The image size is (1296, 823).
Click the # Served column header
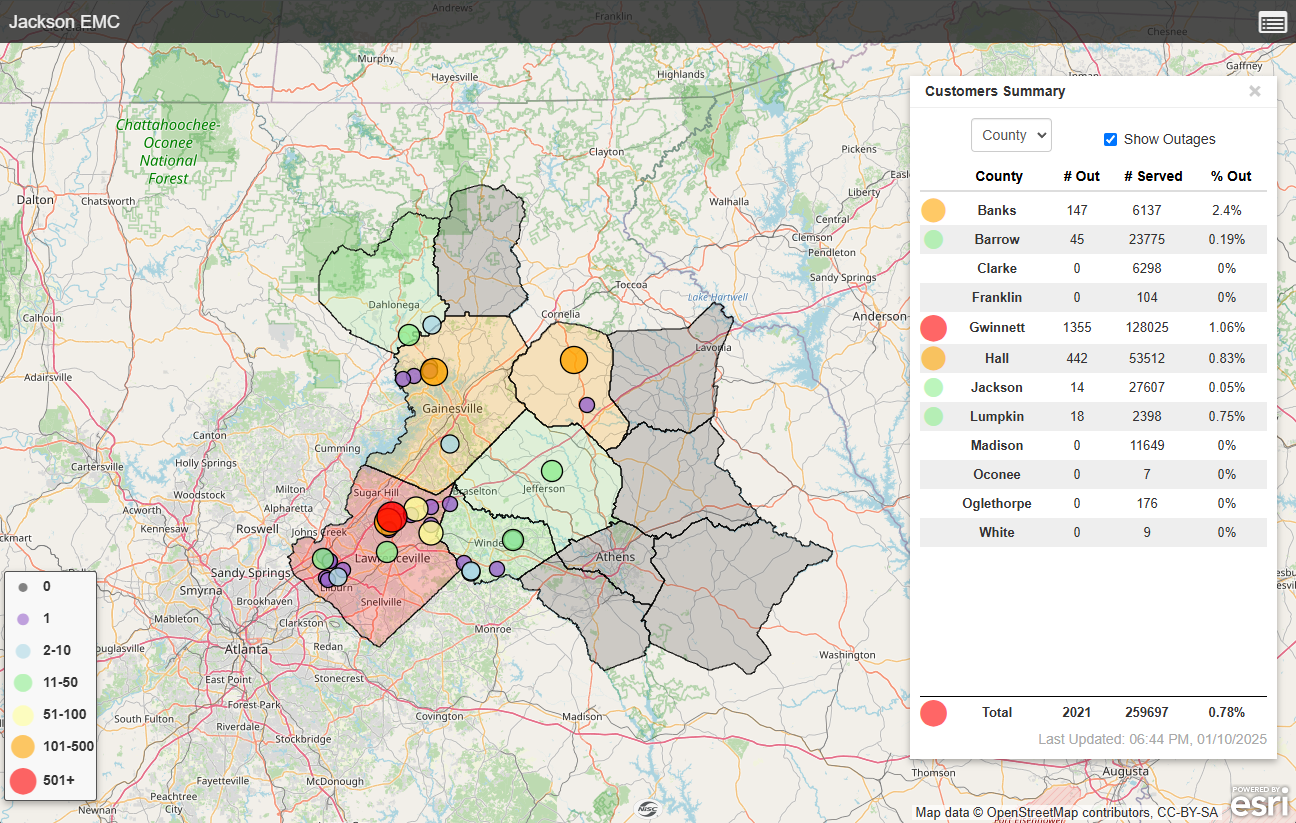coord(1153,176)
